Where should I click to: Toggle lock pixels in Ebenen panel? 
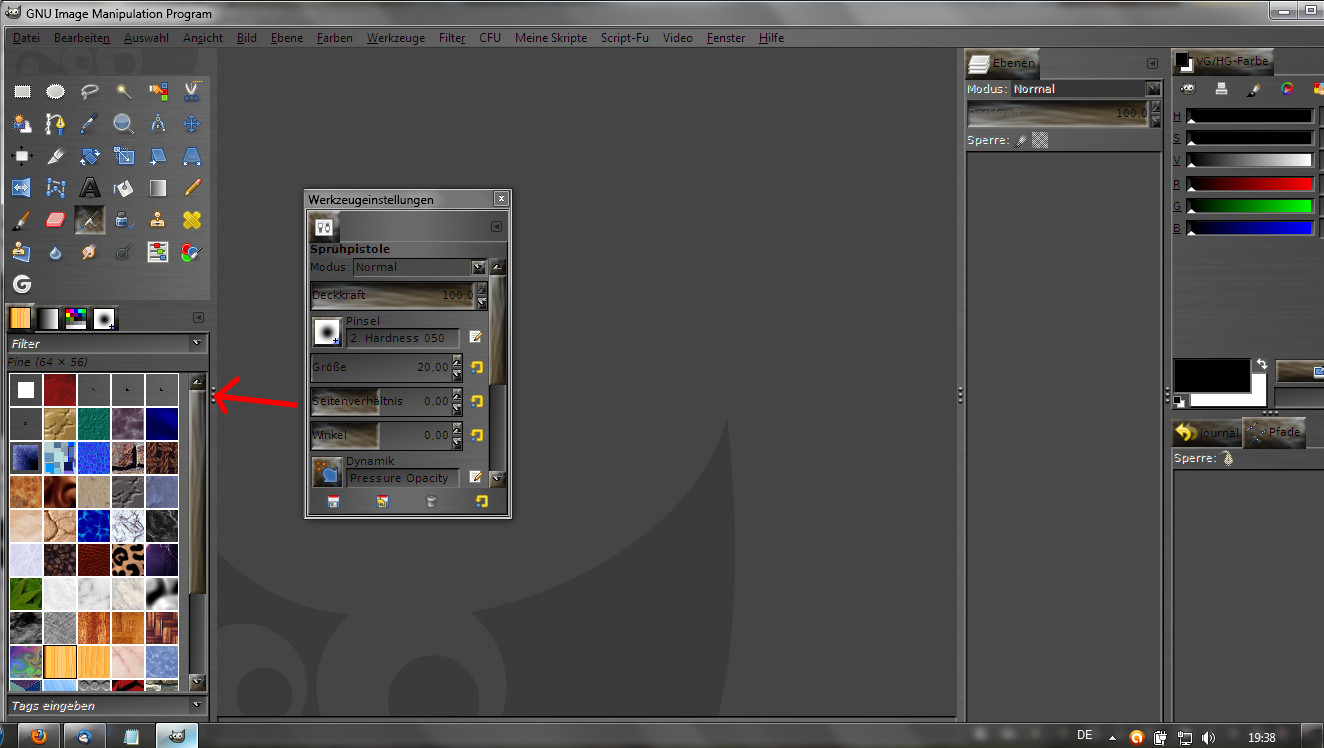tap(1021, 141)
